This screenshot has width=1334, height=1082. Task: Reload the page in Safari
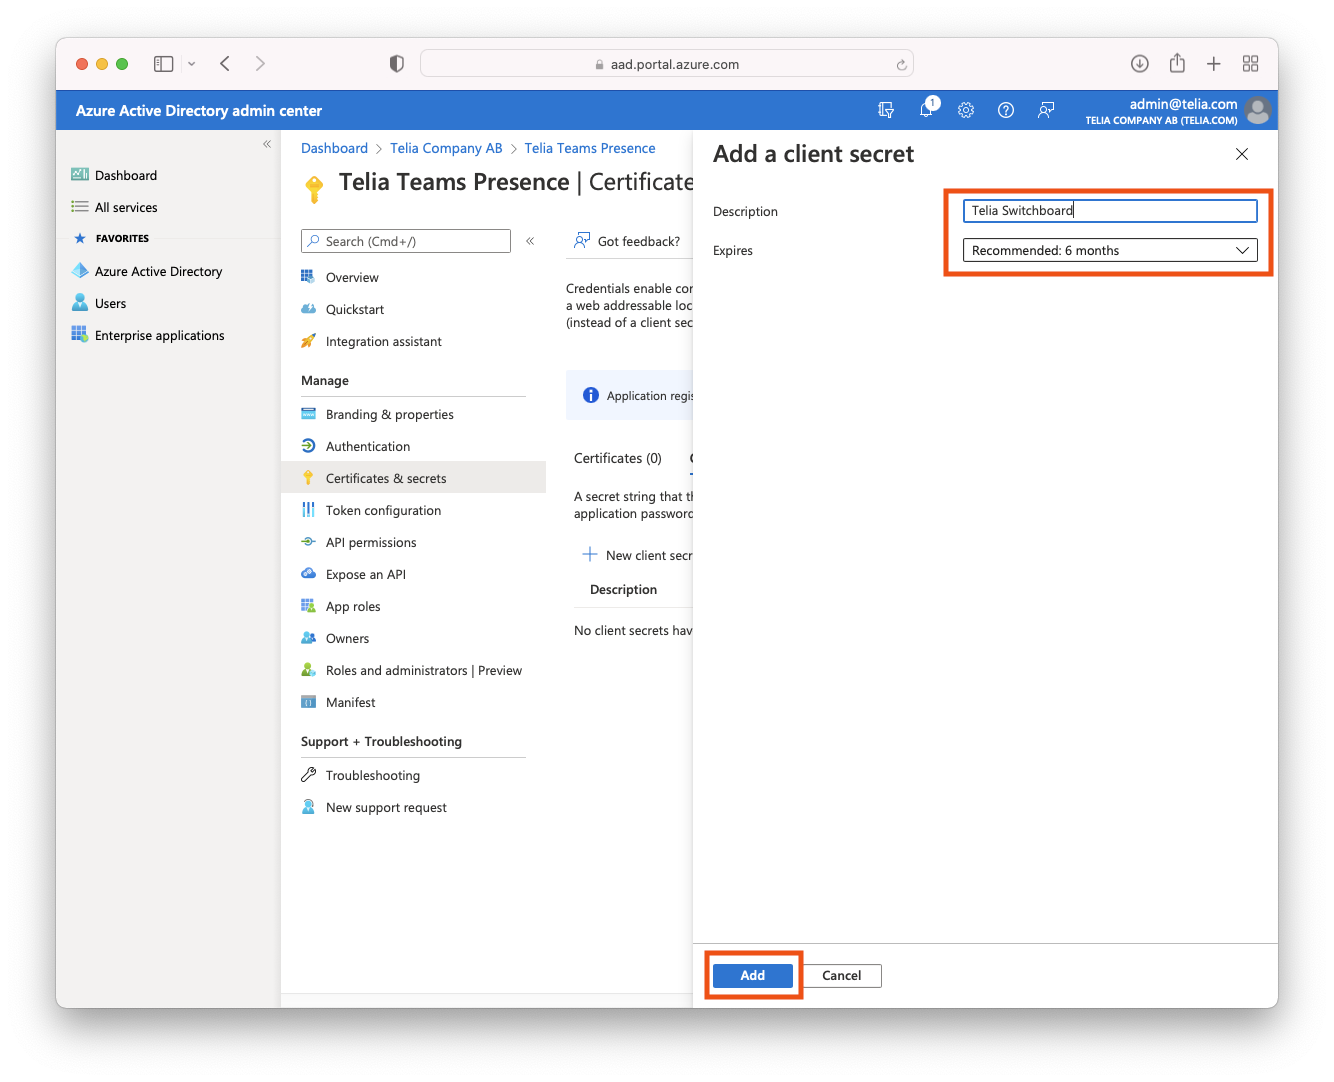point(901,65)
